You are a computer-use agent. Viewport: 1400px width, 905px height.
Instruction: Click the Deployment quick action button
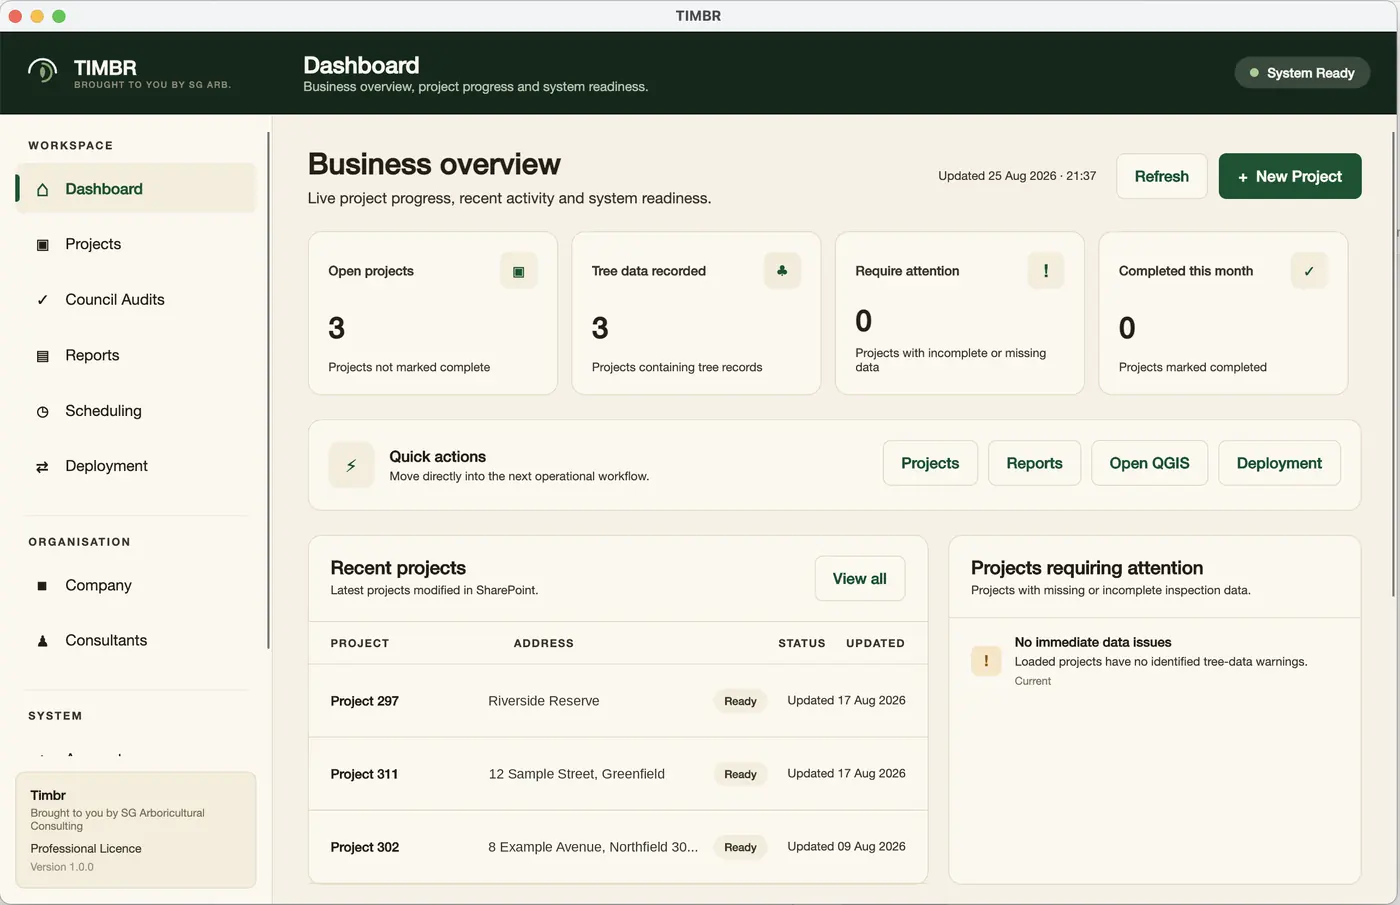[1279, 463]
